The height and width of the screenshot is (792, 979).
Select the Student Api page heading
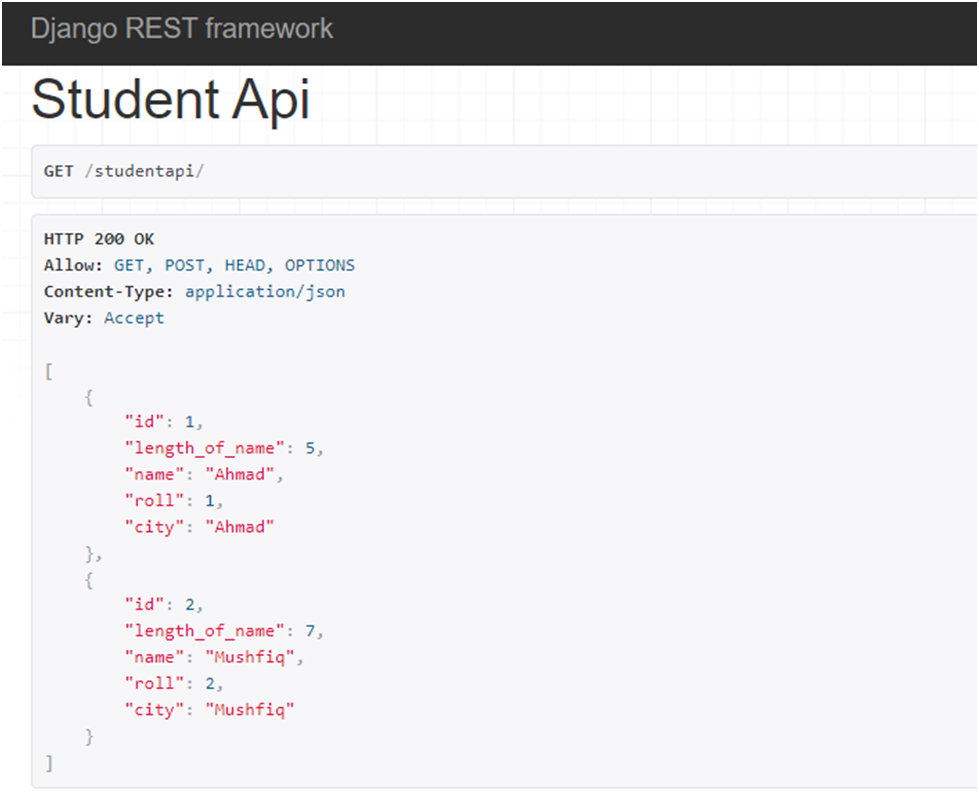point(170,99)
